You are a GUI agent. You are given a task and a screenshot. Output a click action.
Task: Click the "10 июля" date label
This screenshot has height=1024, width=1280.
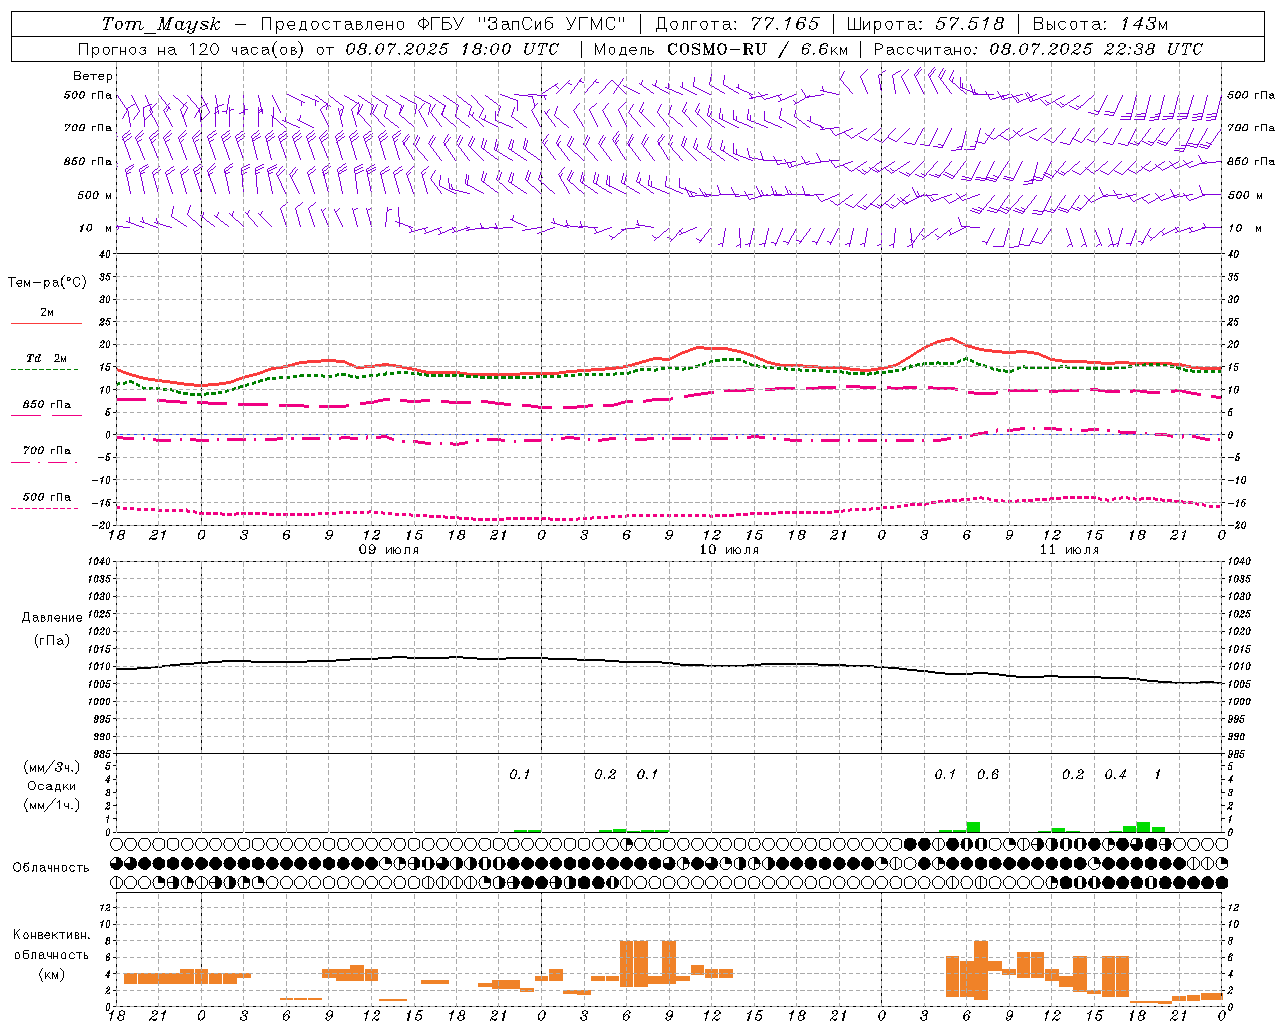729,550
